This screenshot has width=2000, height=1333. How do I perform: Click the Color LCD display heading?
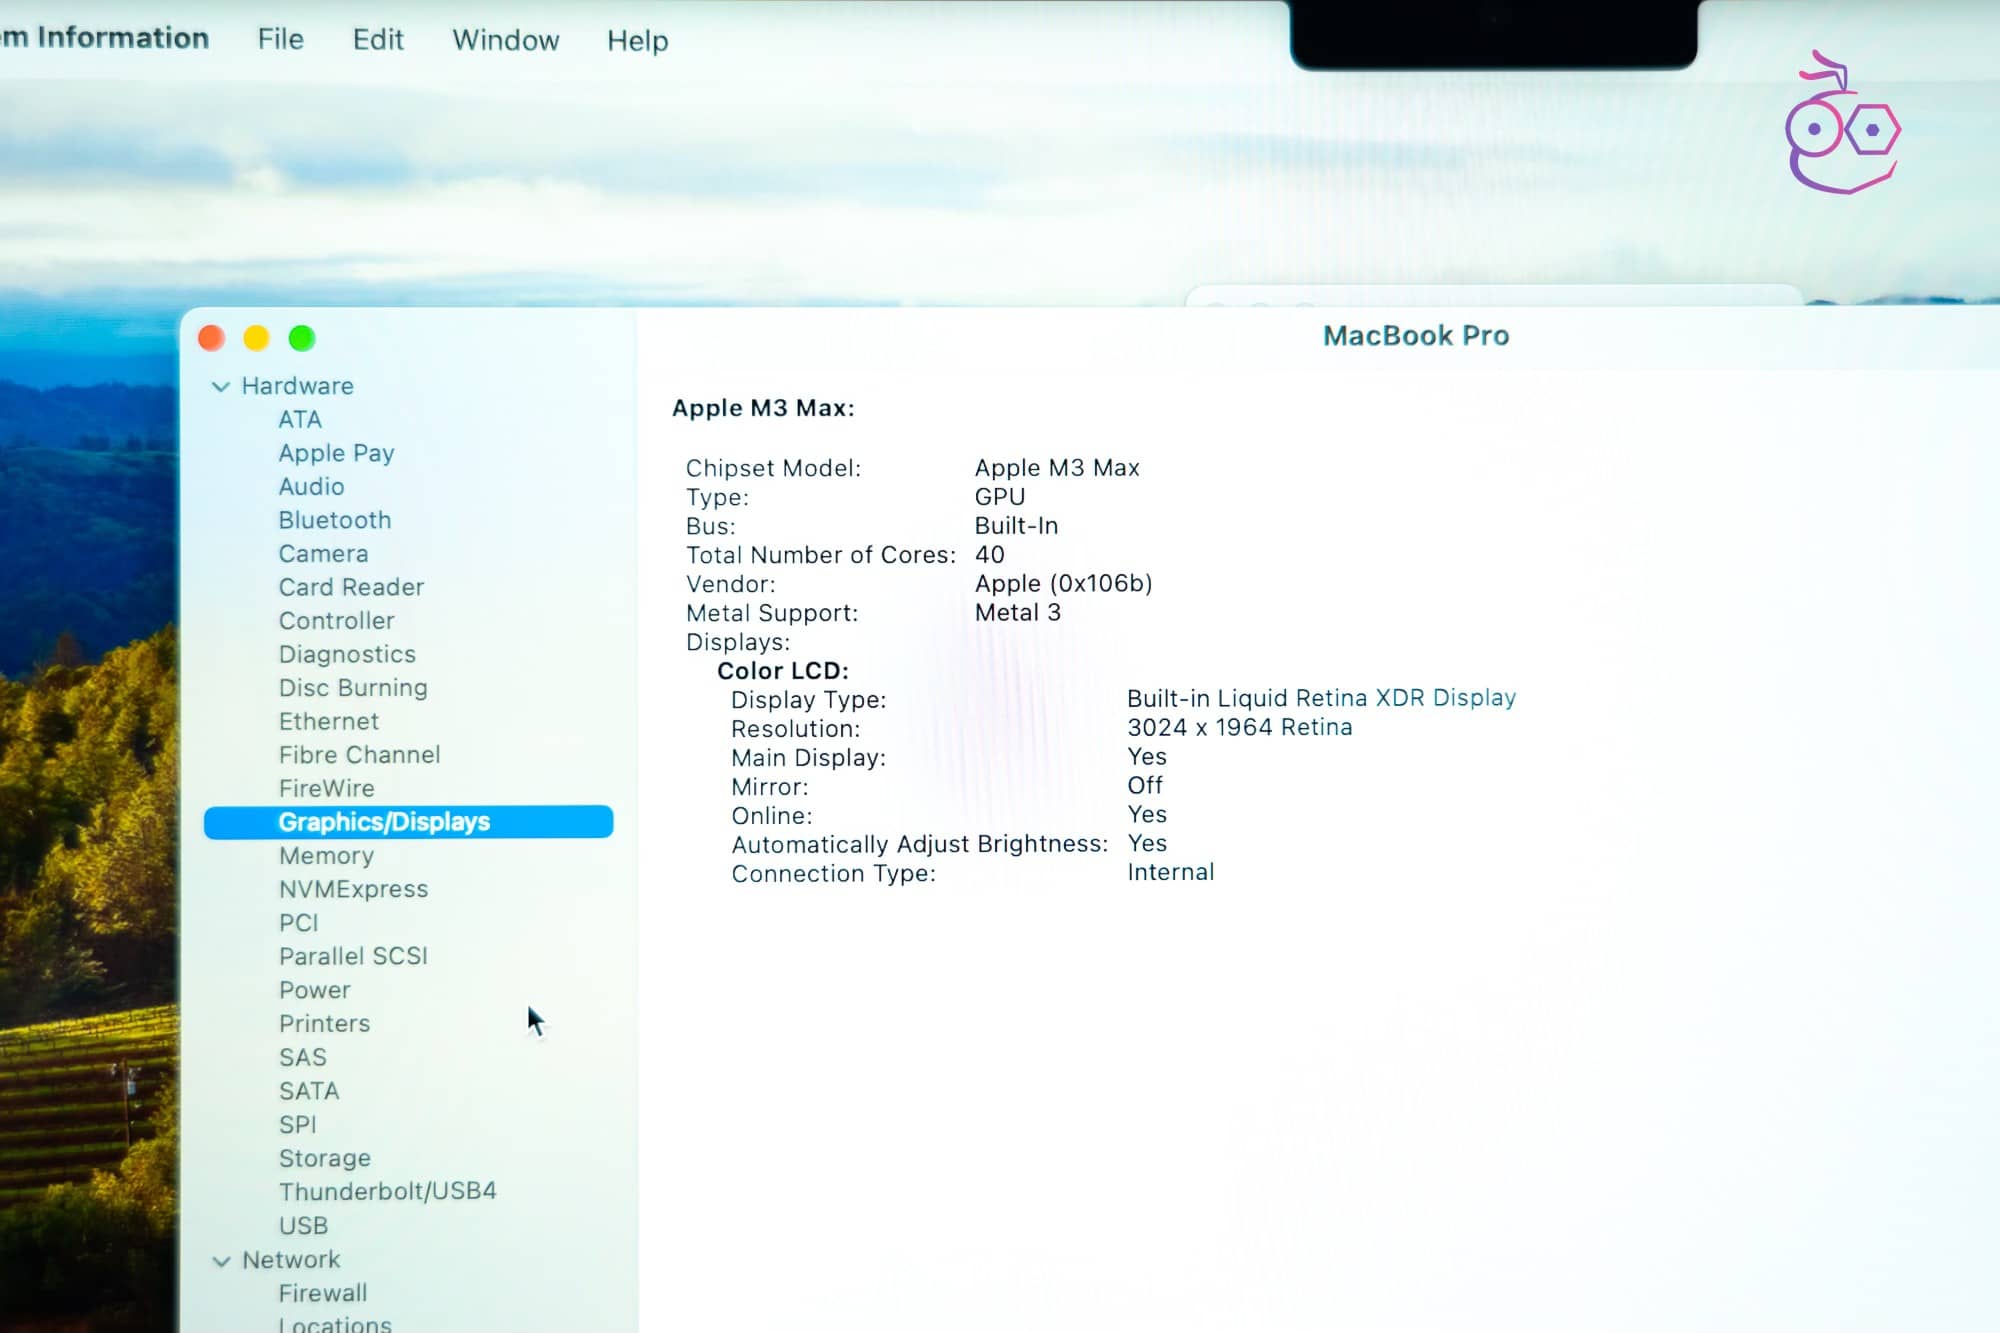782,671
